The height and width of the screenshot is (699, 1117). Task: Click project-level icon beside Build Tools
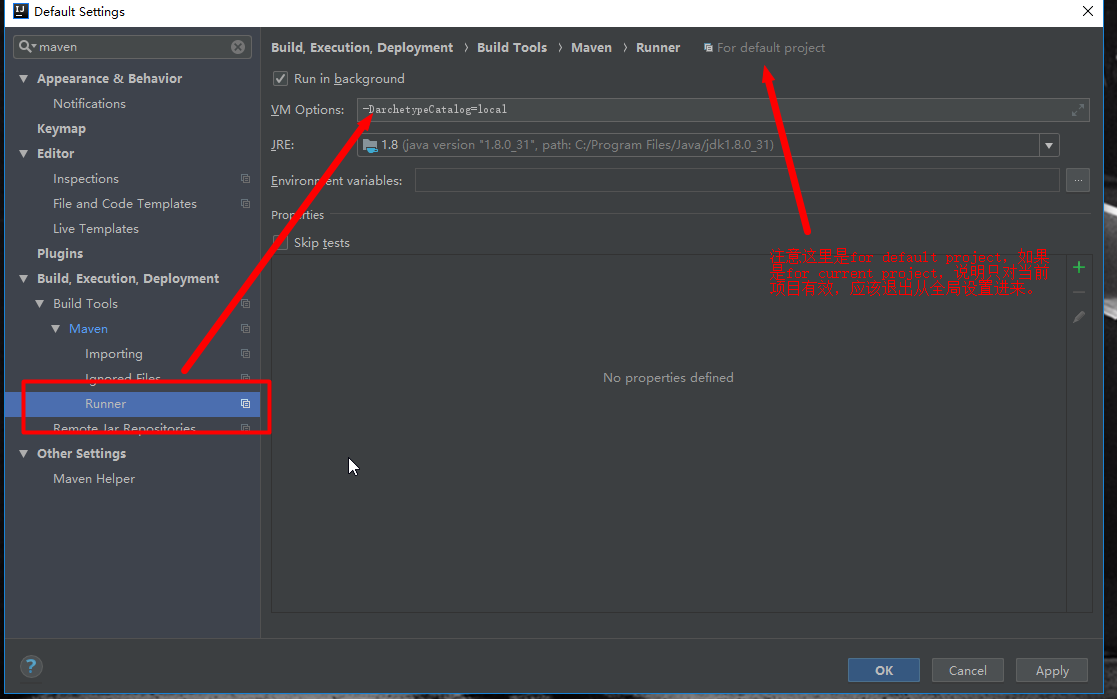click(x=245, y=304)
